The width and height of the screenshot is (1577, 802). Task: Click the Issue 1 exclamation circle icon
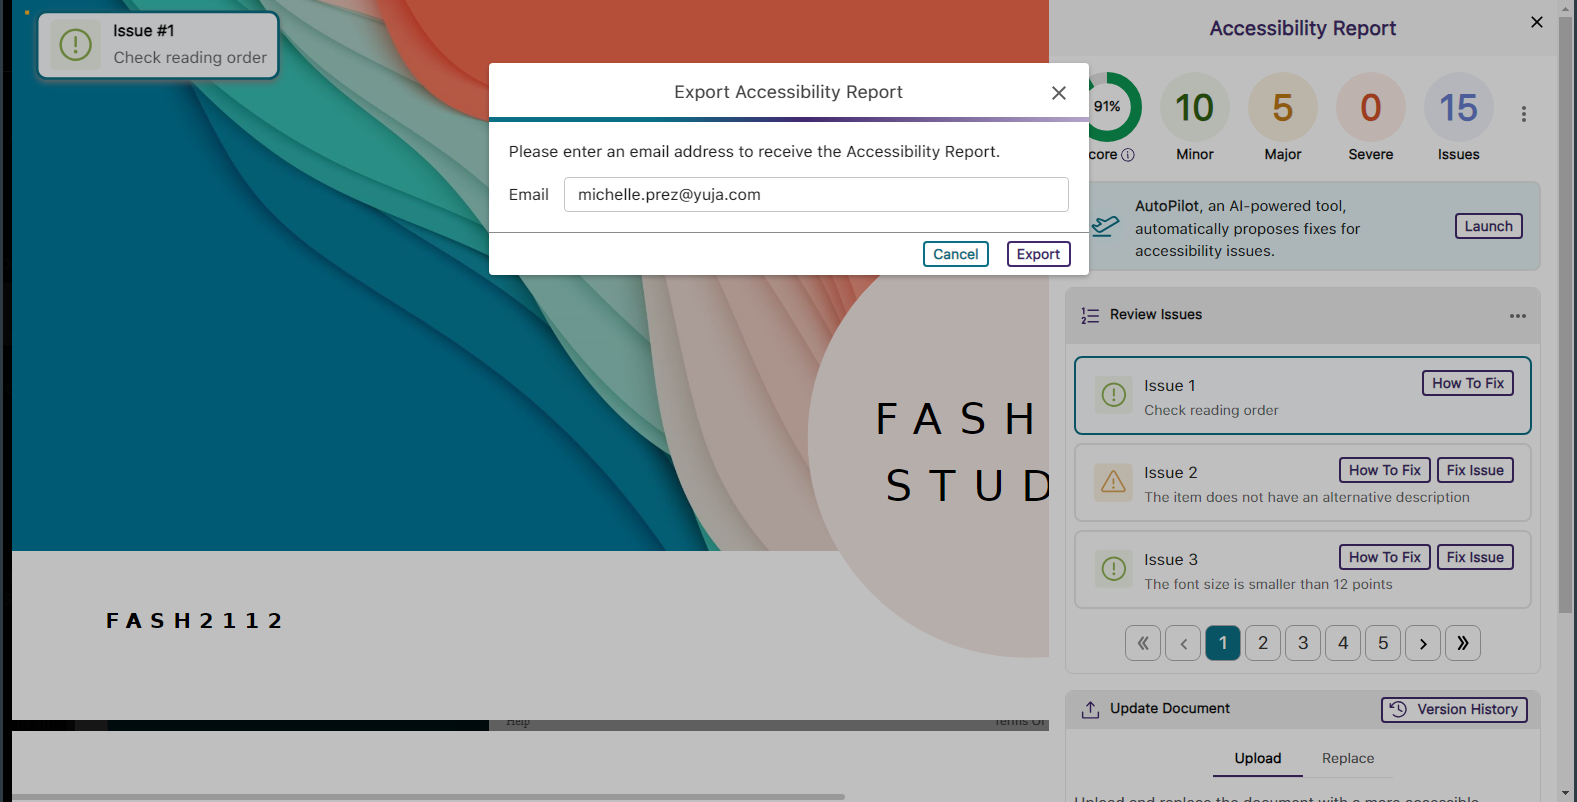pyautogui.click(x=1113, y=395)
